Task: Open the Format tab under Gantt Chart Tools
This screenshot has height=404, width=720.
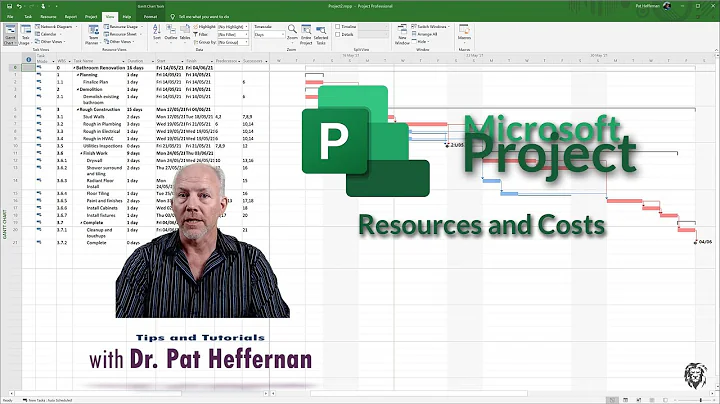Action: pyautogui.click(x=150, y=17)
